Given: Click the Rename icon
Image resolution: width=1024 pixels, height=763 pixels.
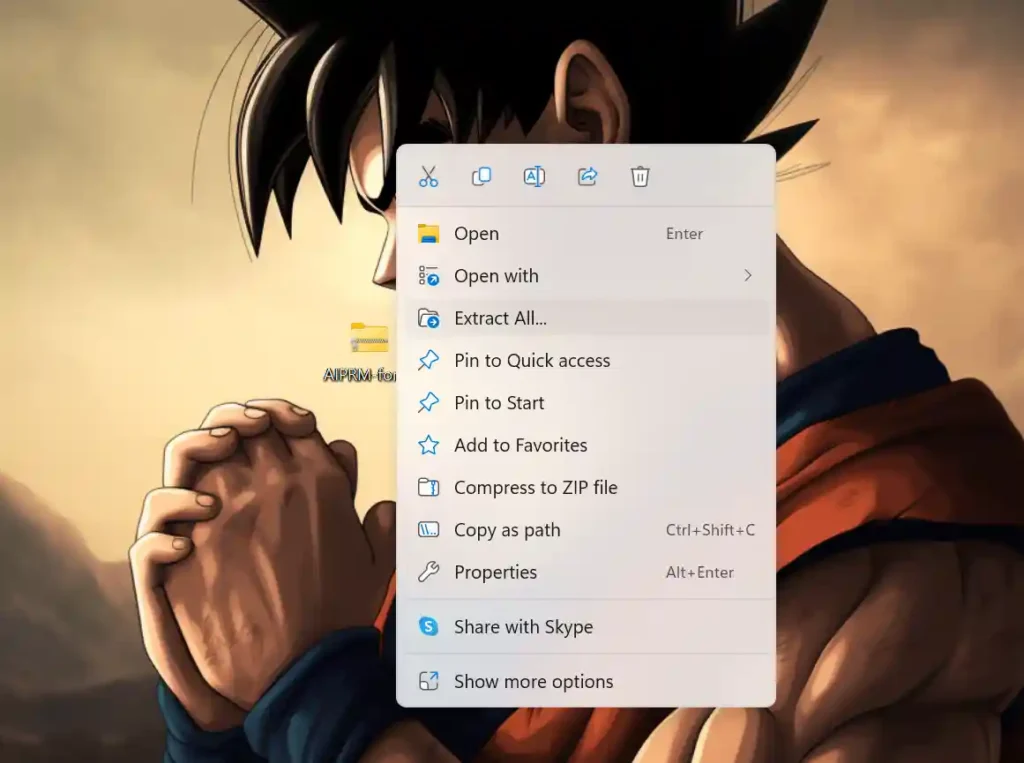Looking at the screenshot, I should [x=534, y=176].
